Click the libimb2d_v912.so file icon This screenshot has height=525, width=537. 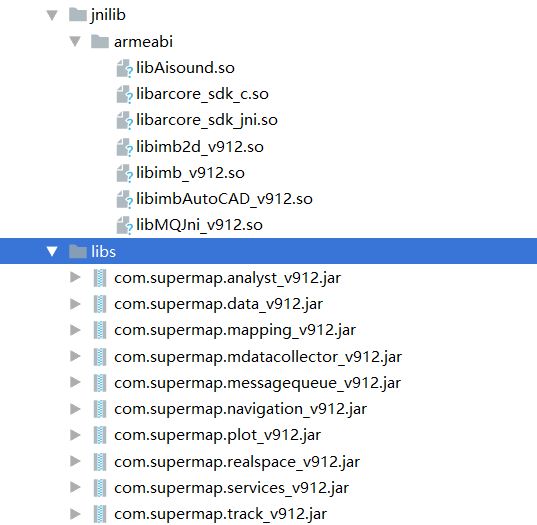tap(124, 147)
